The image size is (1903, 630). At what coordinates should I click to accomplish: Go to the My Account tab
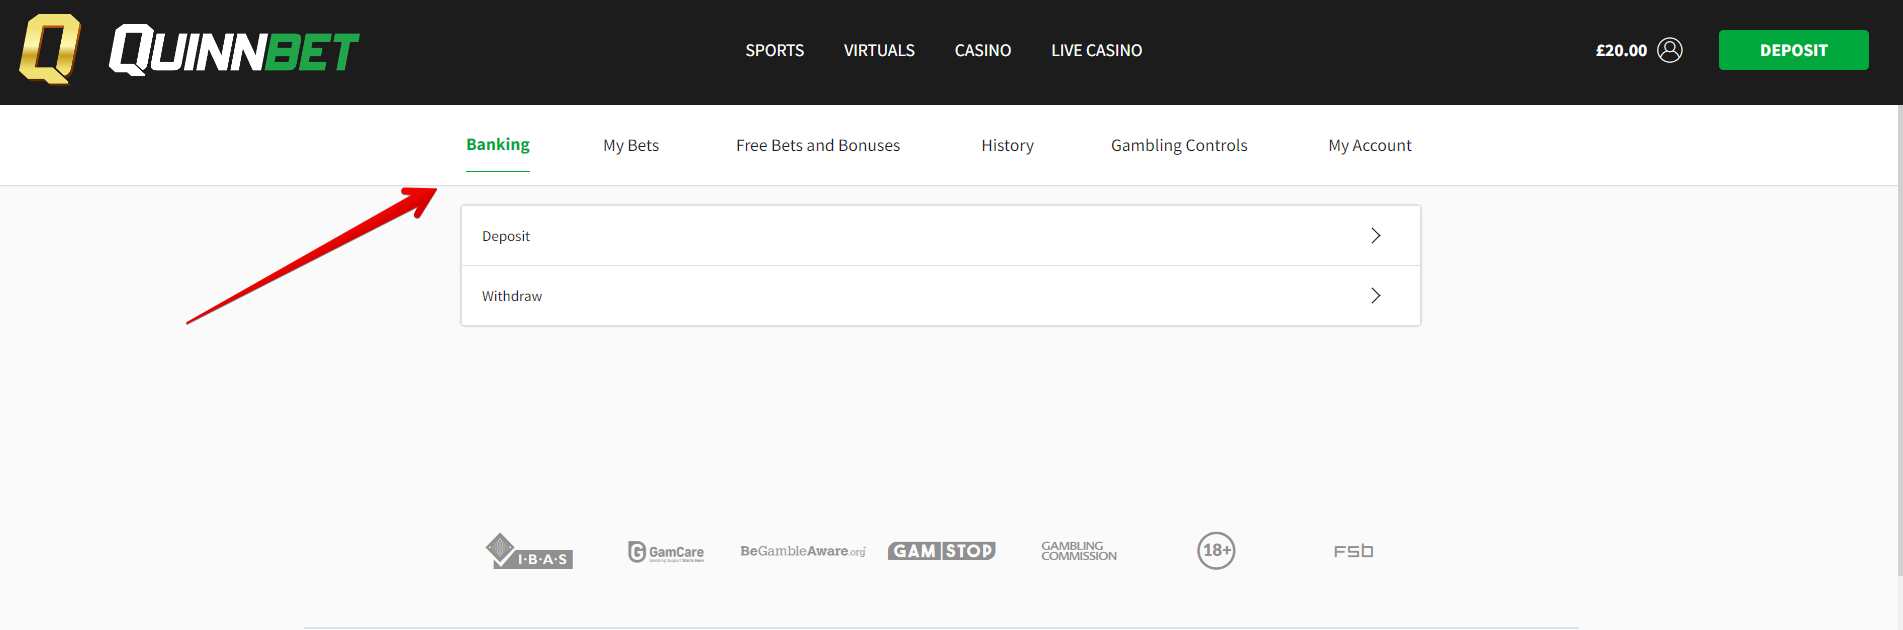pyautogui.click(x=1370, y=146)
